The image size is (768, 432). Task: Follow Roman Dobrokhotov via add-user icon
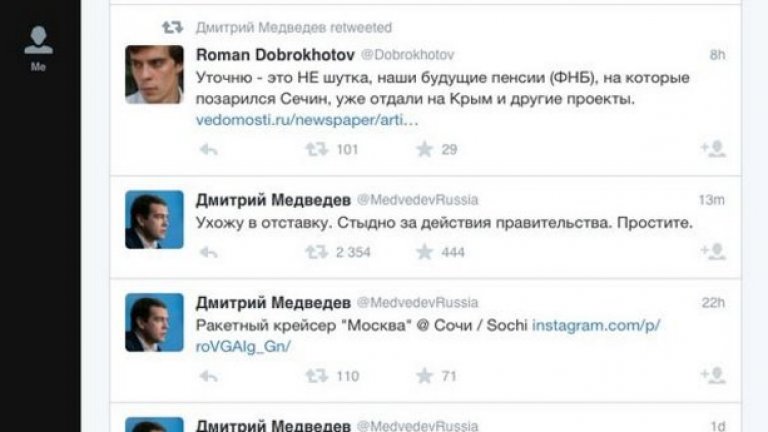pyautogui.click(x=712, y=149)
